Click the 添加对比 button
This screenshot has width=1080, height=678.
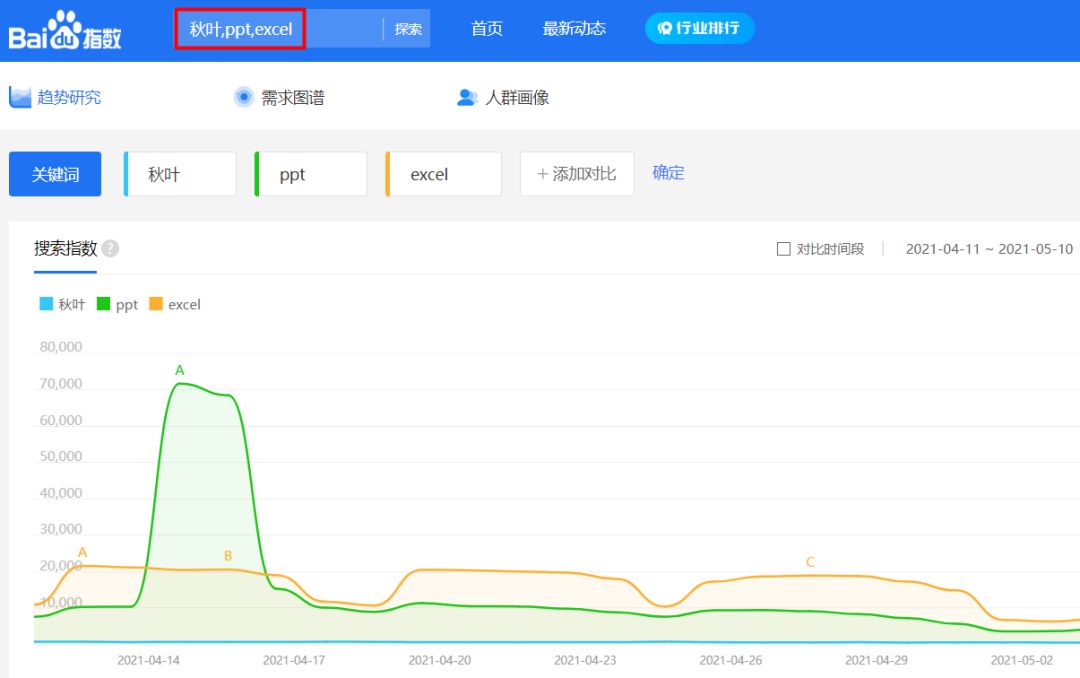pos(577,174)
